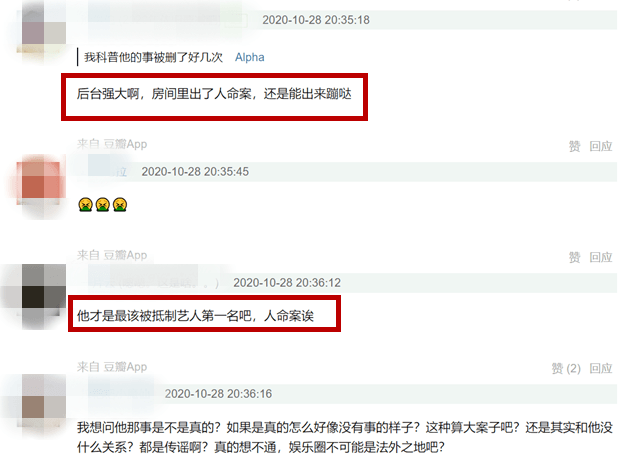Reply to the 20:36:12 comment
Screen dimensions: 640x468
tap(600, 368)
